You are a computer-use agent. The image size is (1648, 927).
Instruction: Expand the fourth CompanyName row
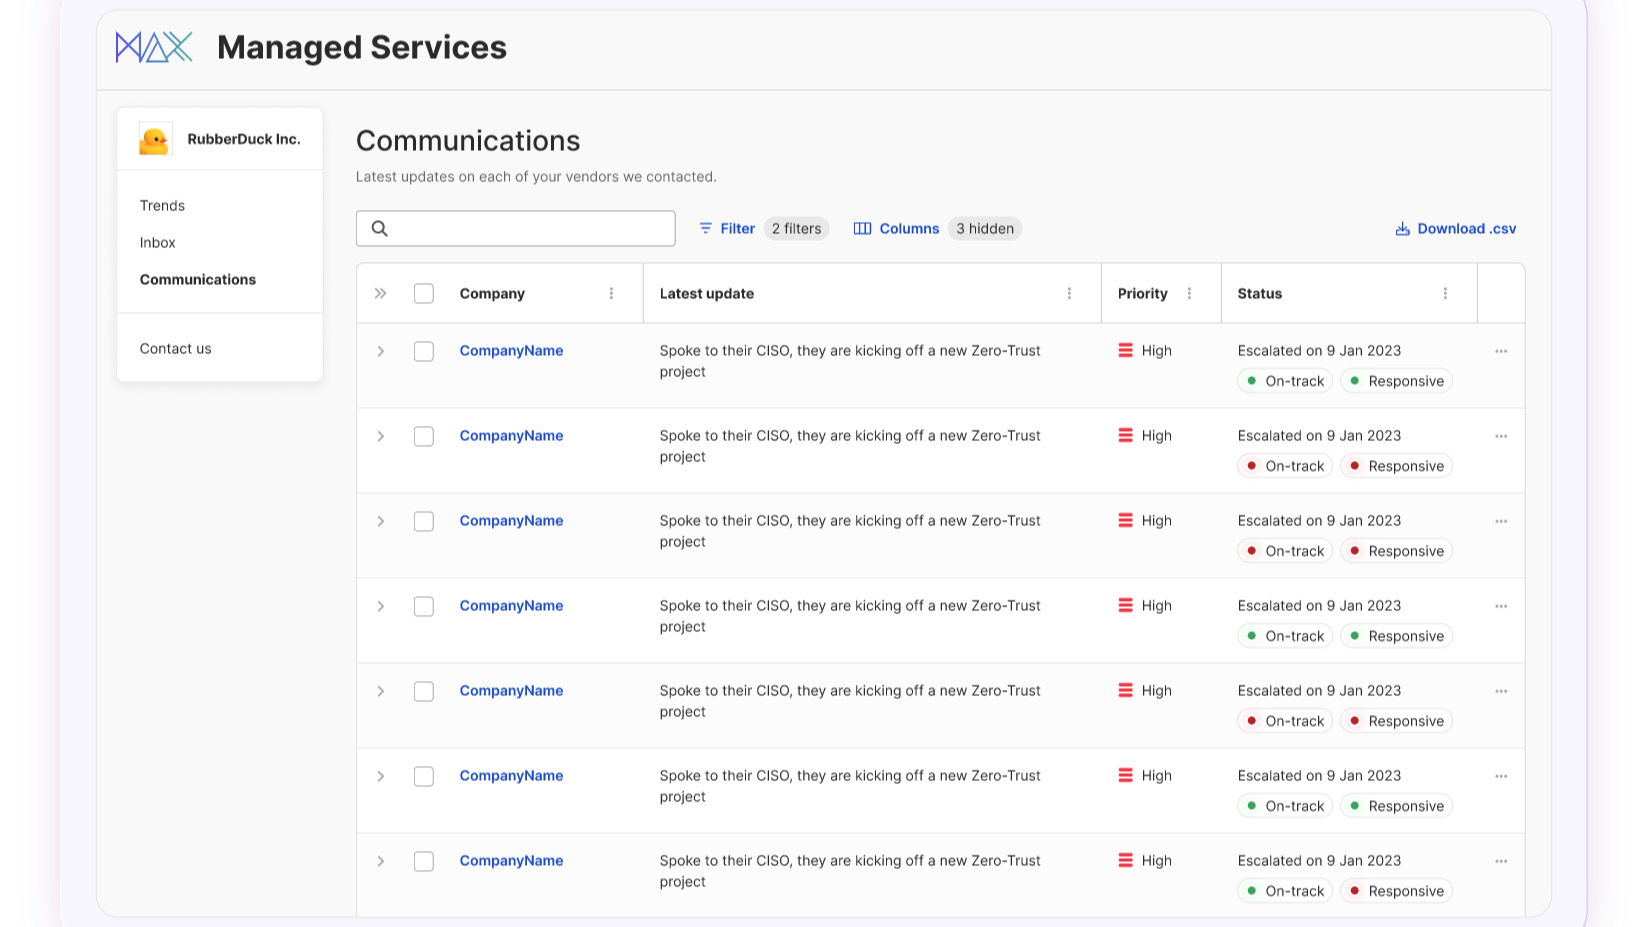(x=380, y=607)
